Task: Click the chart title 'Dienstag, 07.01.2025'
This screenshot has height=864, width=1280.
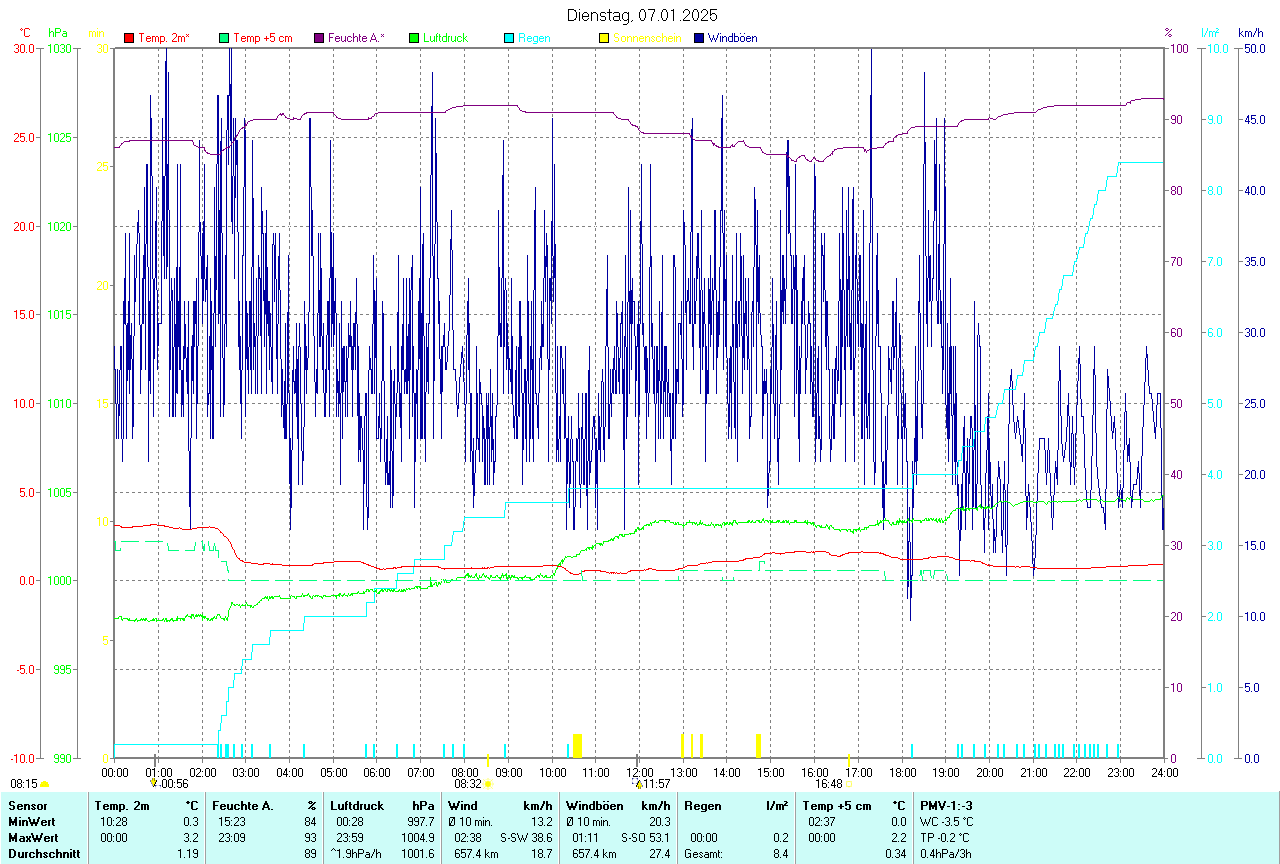Action: (x=642, y=15)
